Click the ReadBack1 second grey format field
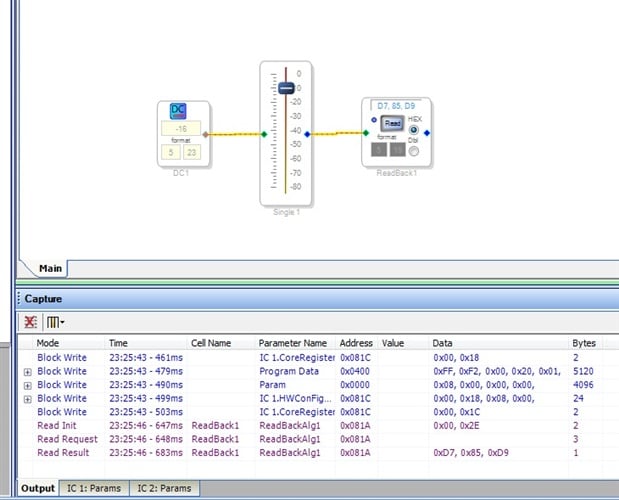 [398, 150]
